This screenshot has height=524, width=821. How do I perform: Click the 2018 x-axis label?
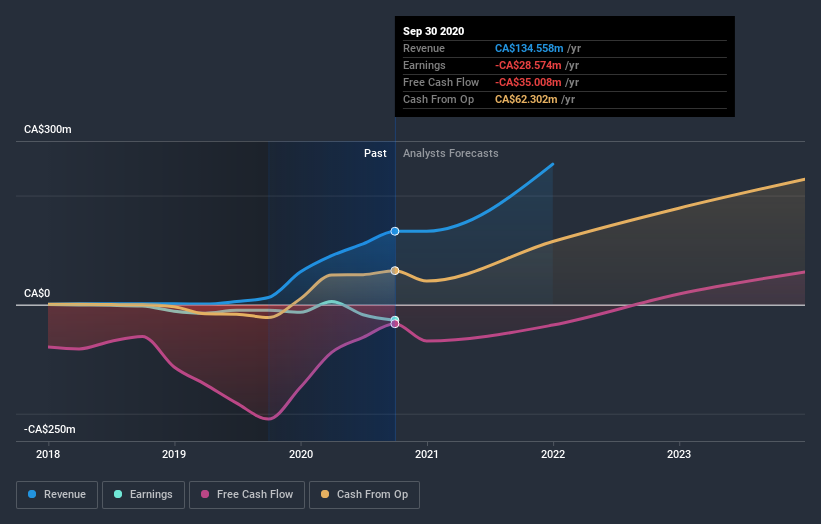[48, 454]
